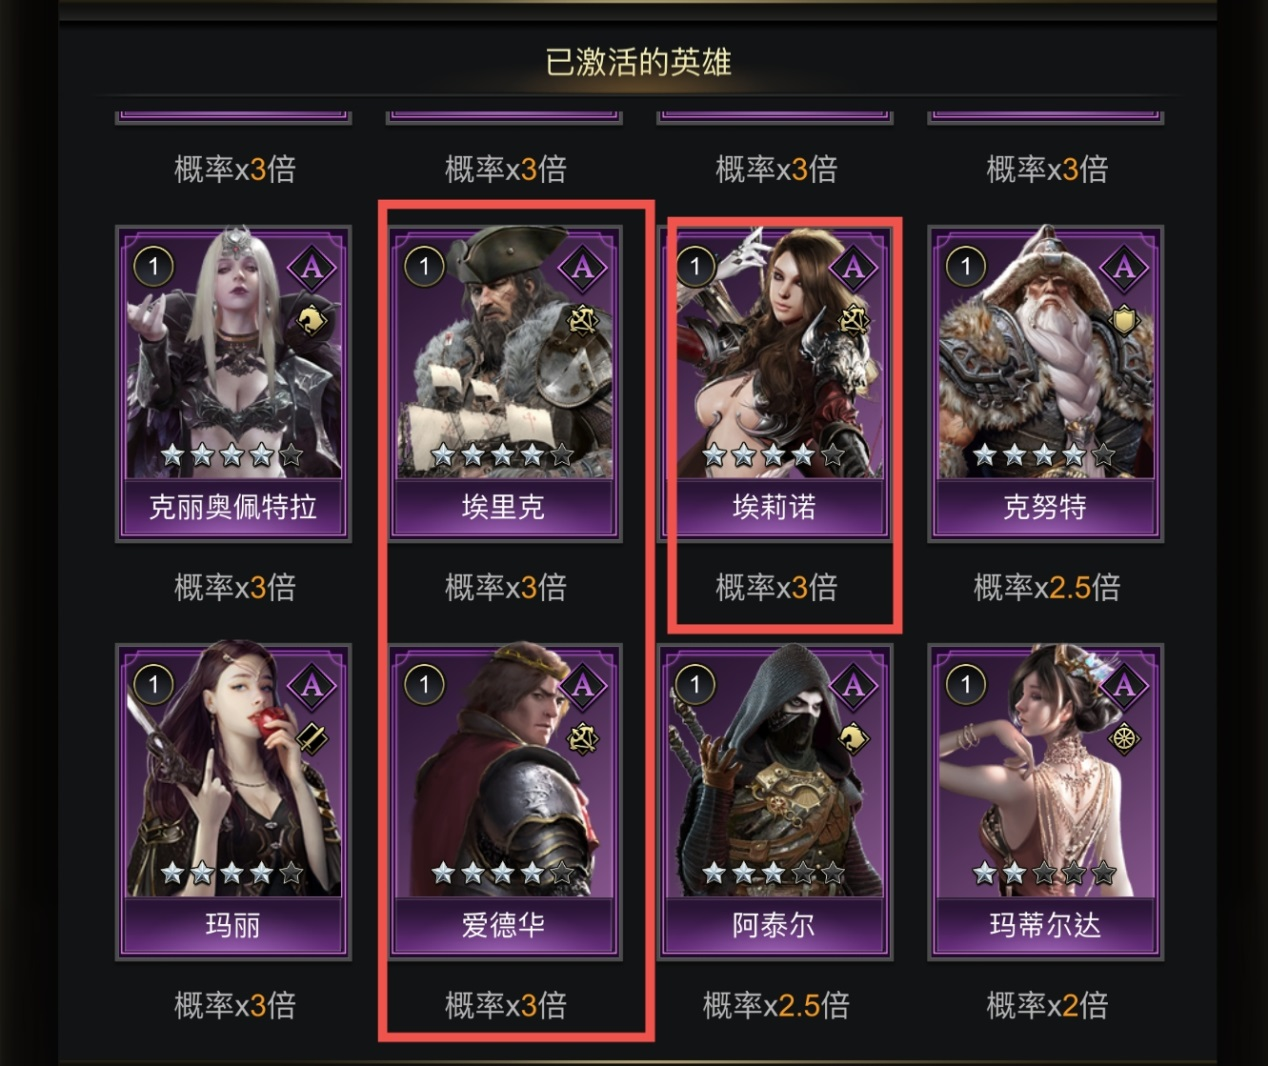The width and height of the screenshot is (1268, 1066).
Task: Click the crossbow class icon on 埃莉诺 card
Action: pos(853,321)
